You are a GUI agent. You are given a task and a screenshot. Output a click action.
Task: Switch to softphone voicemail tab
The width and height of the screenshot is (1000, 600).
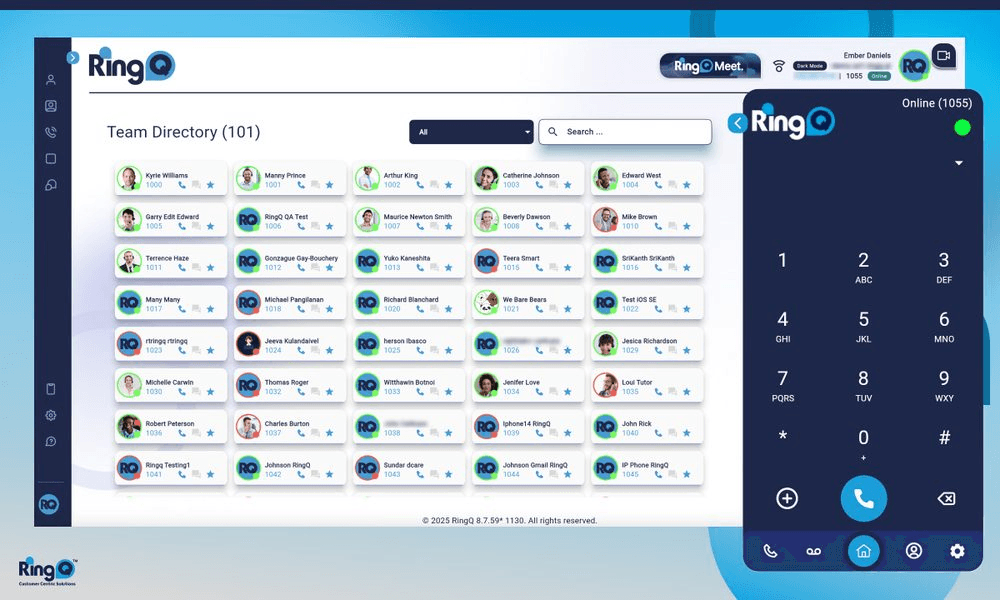coord(814,552)
